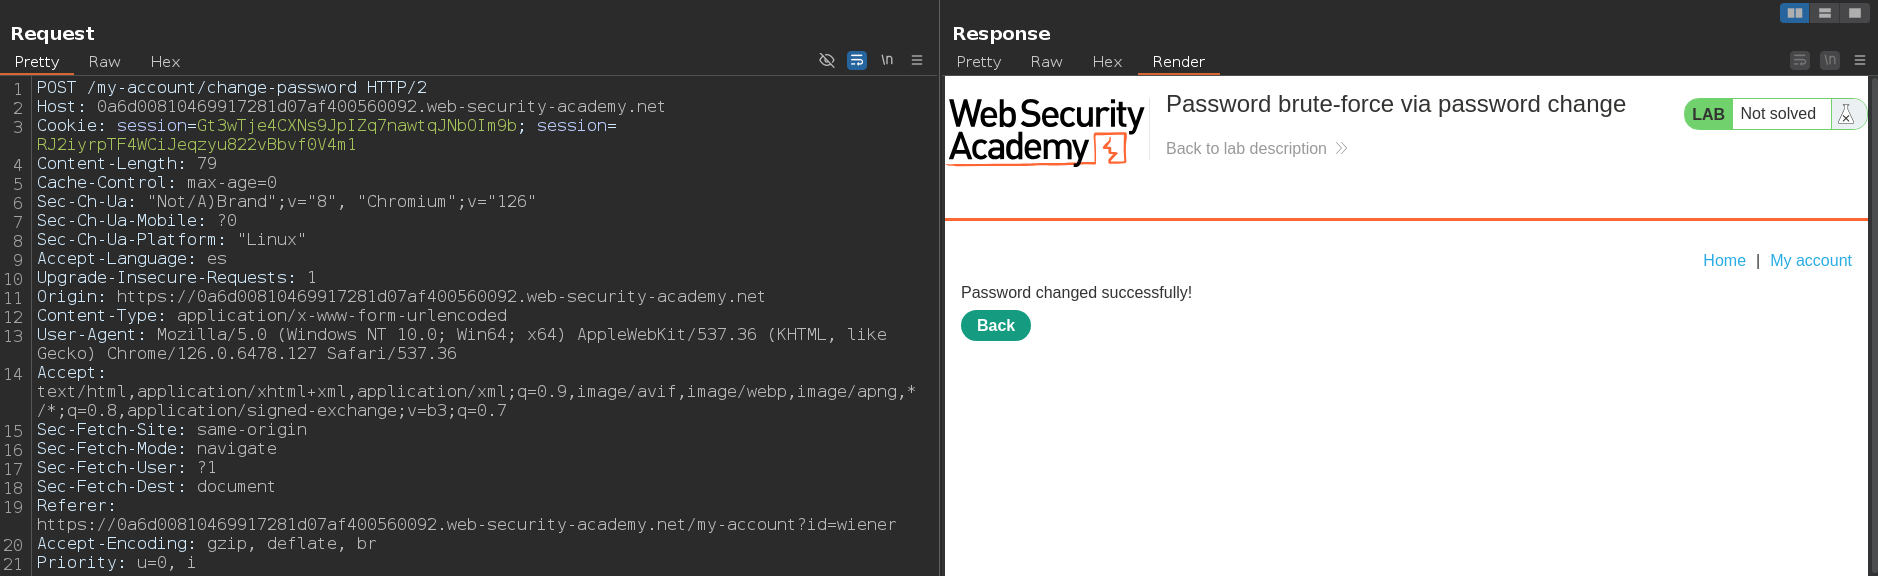Image resolution: width=1878 pixels, height=576 pixels.
Task: Toggle hidden-items eye icon in Request pane
Action: (826, 60)
